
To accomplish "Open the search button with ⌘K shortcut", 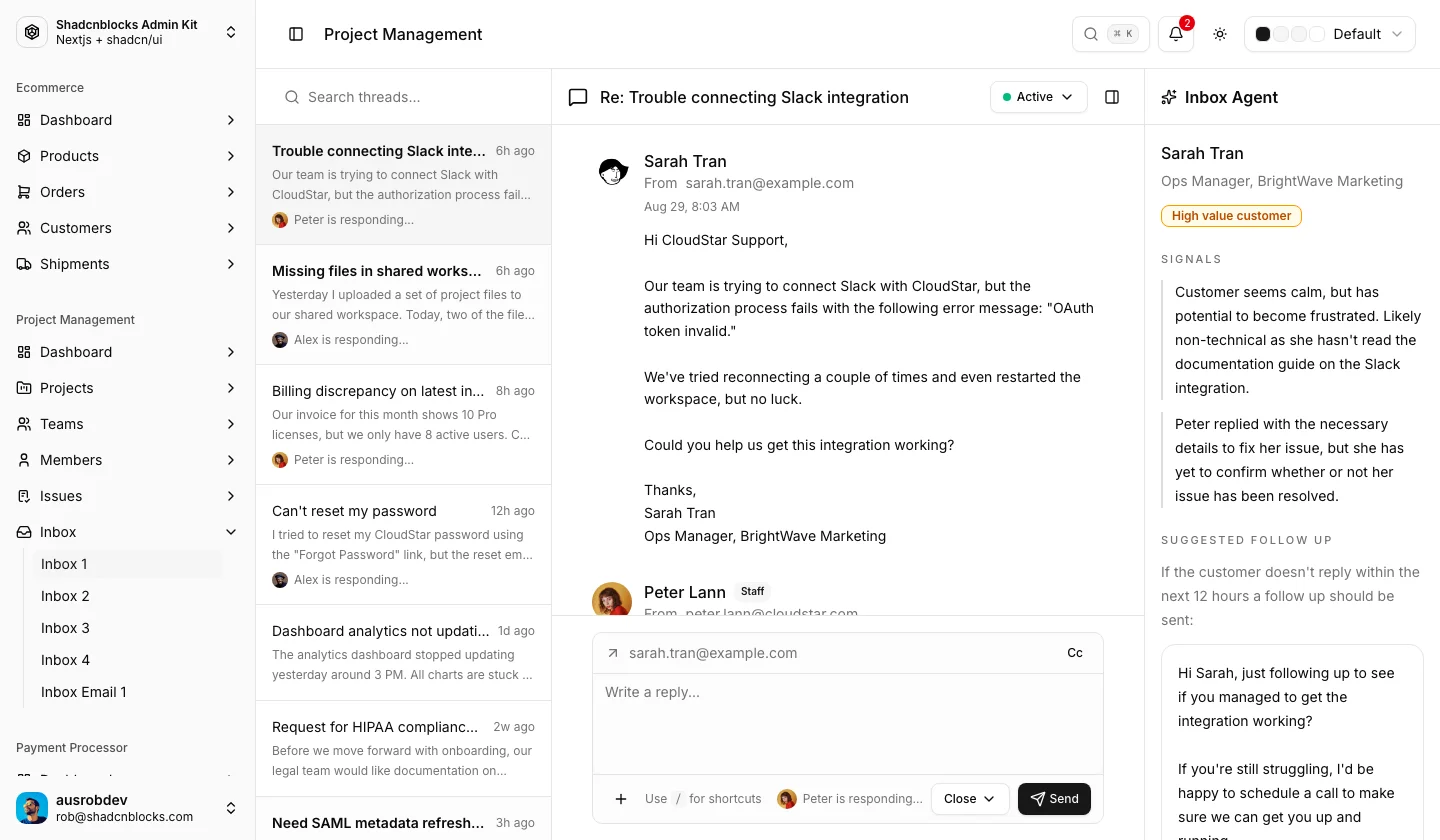I will click(1110, 34).
